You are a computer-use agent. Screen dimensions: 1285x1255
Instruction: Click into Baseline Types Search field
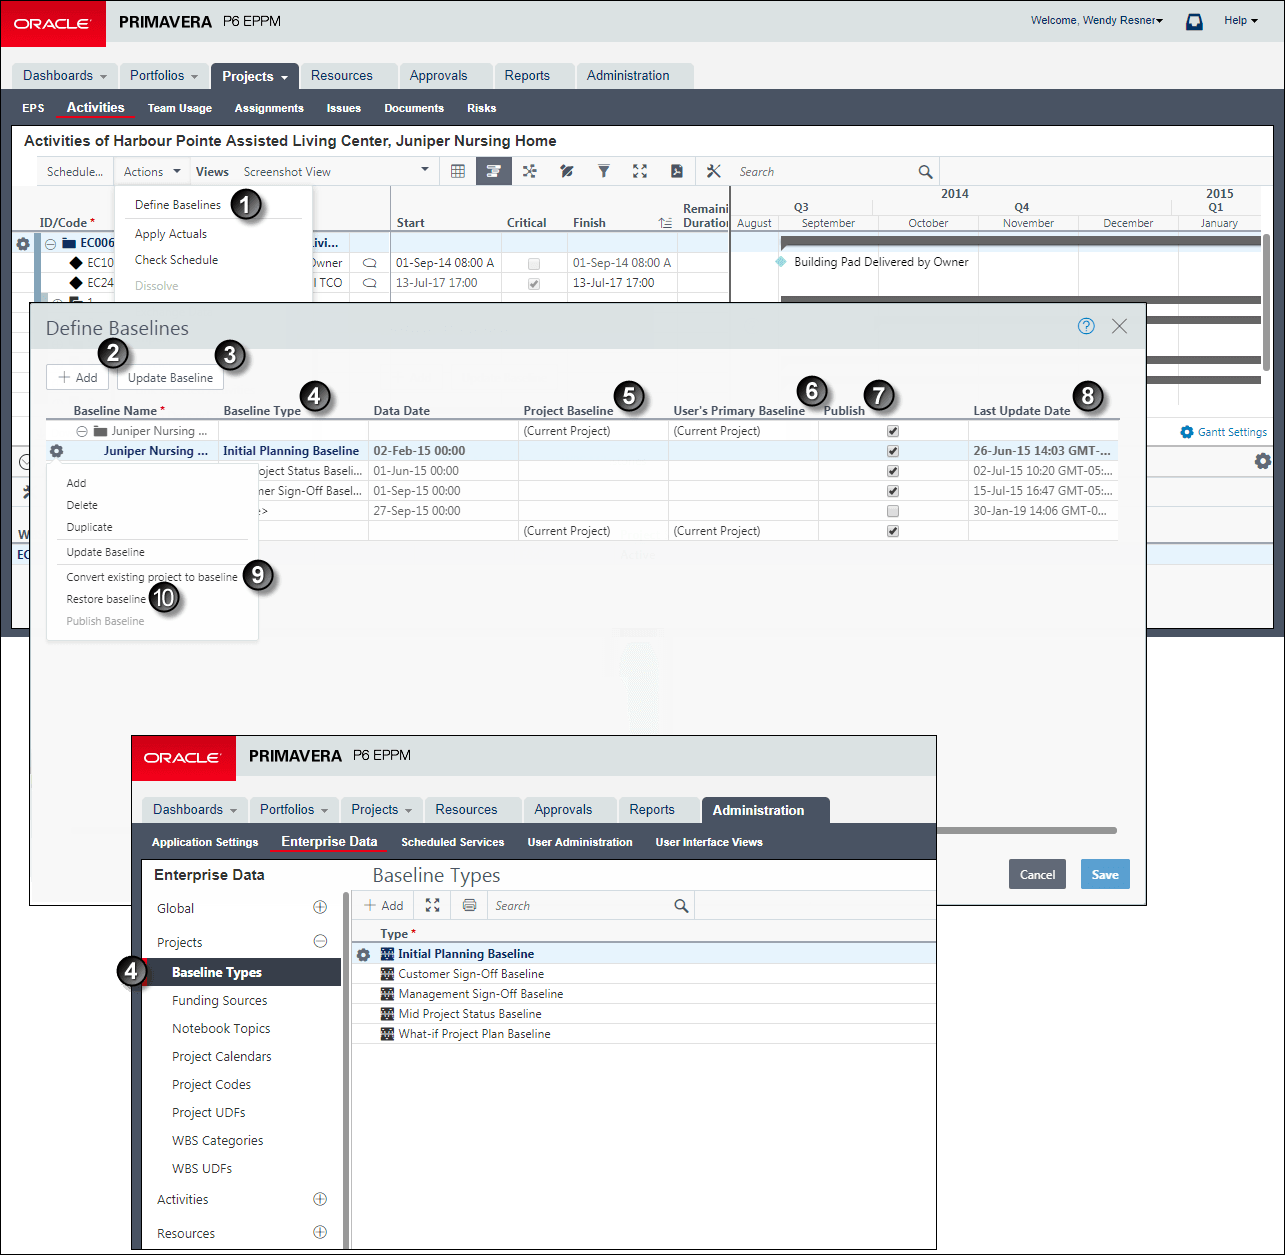click(582, 906)
